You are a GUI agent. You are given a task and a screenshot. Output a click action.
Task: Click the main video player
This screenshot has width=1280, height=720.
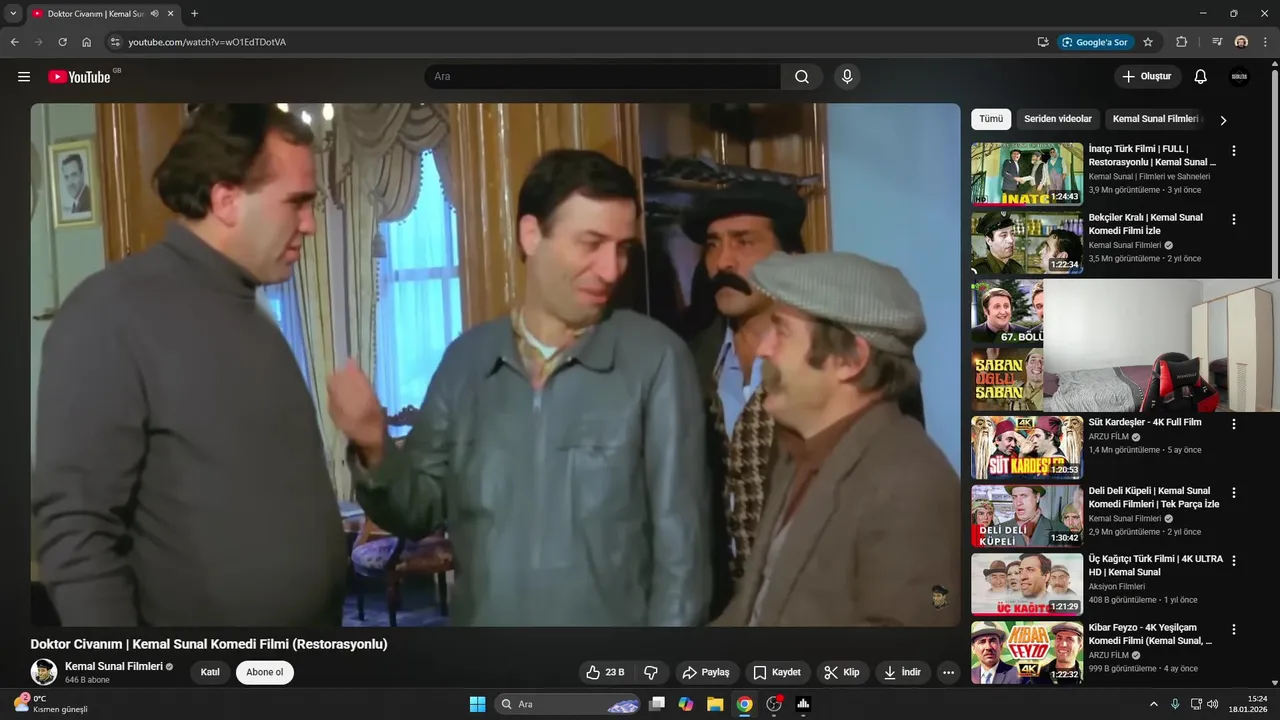pos(495,365)
